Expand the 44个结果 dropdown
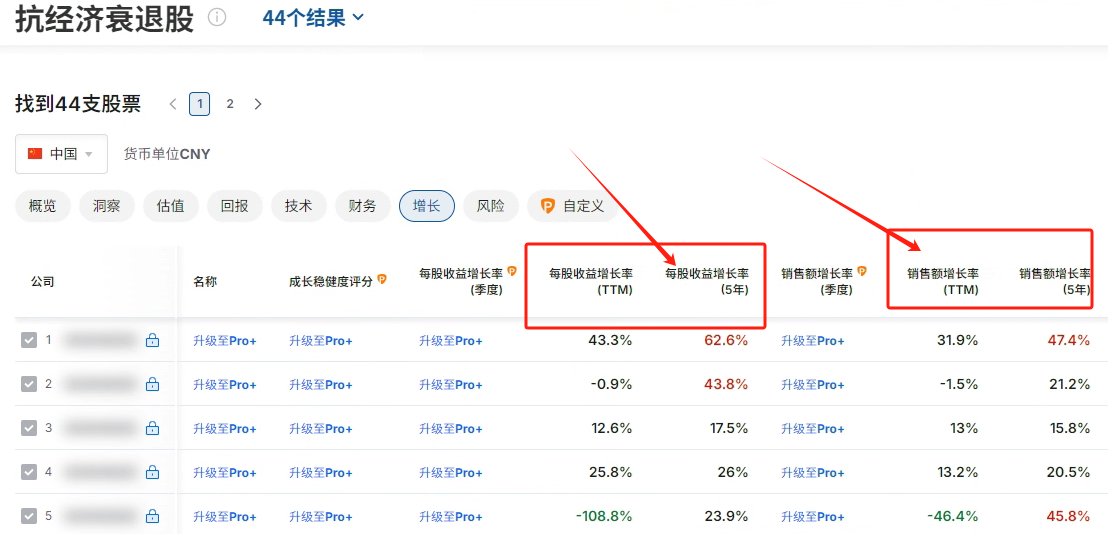The width and height of the screenshot is (1108, 534). click(313, 18)
